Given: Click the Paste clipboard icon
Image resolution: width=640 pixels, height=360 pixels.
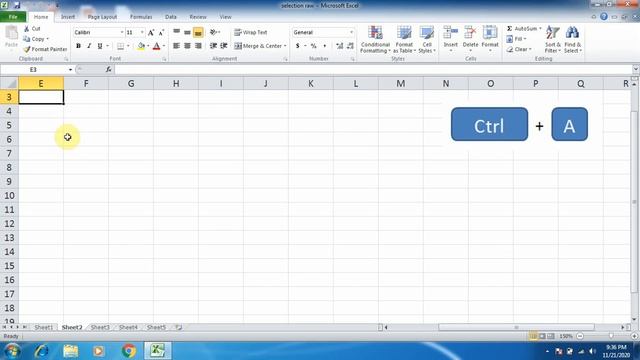Looking at the screenshot, I should (x=11, y=32).
